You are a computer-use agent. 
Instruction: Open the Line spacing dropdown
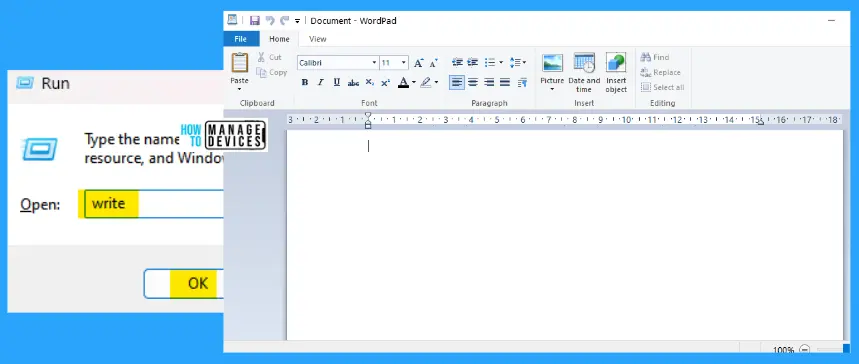[x=518, y=62]
